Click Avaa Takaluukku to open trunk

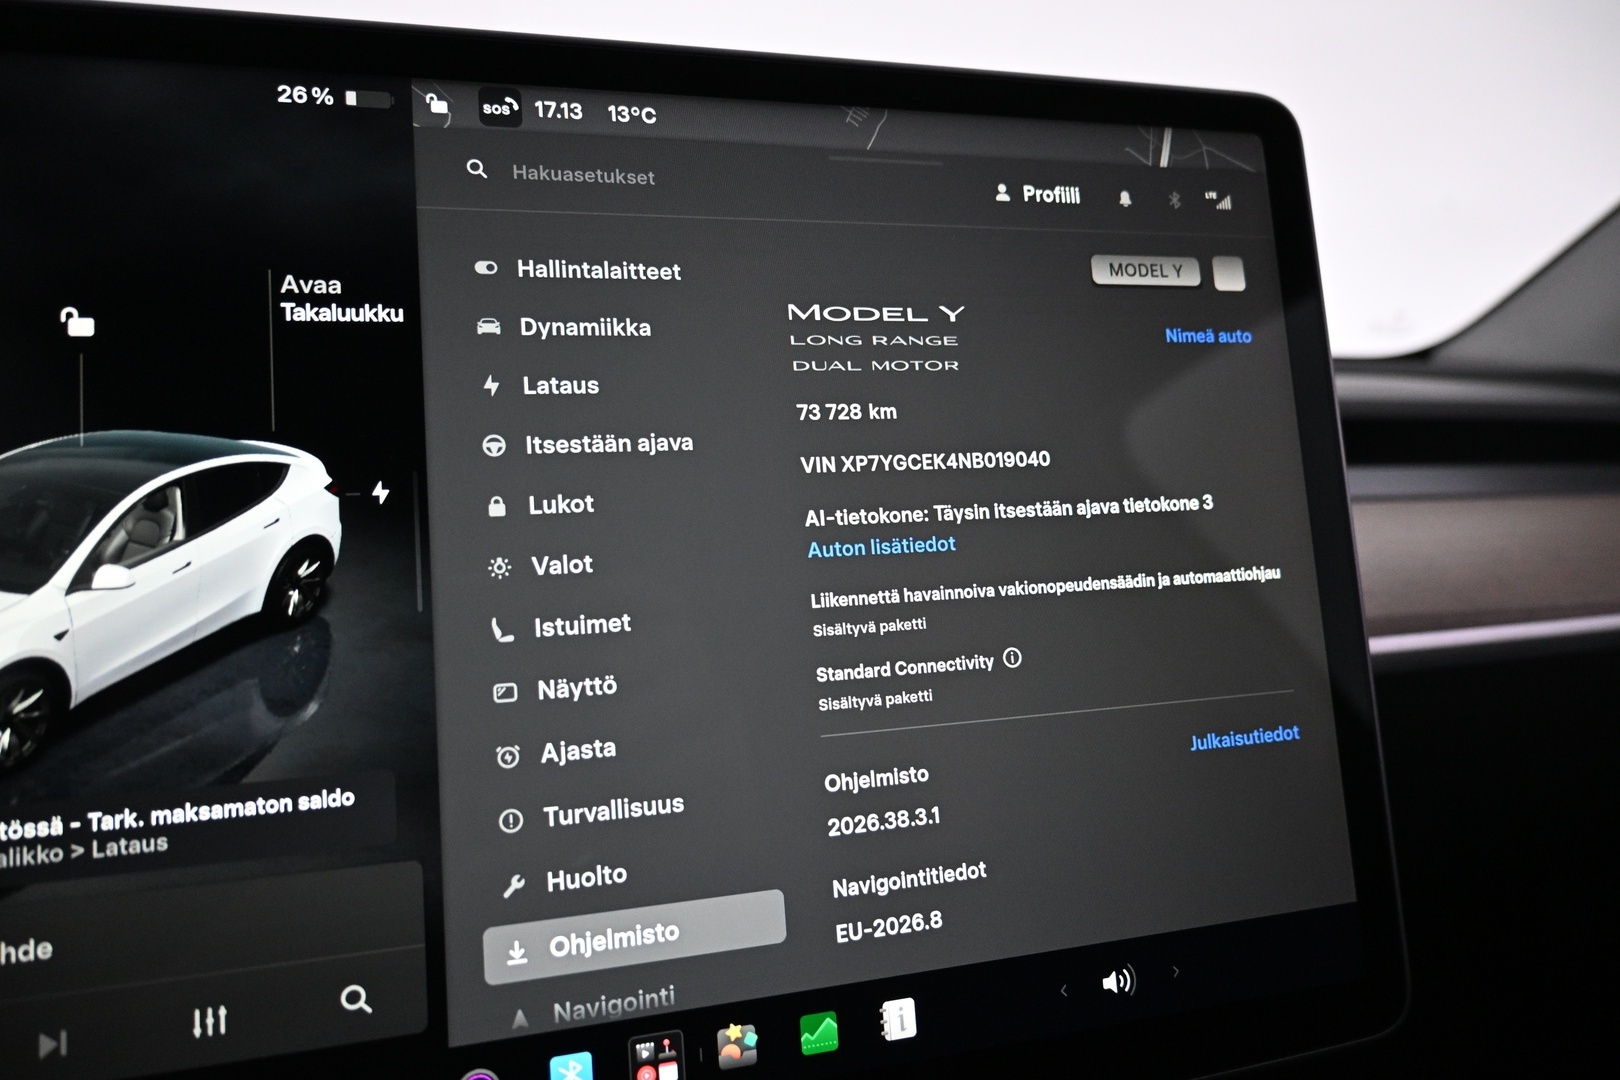[x=341, y=298]
